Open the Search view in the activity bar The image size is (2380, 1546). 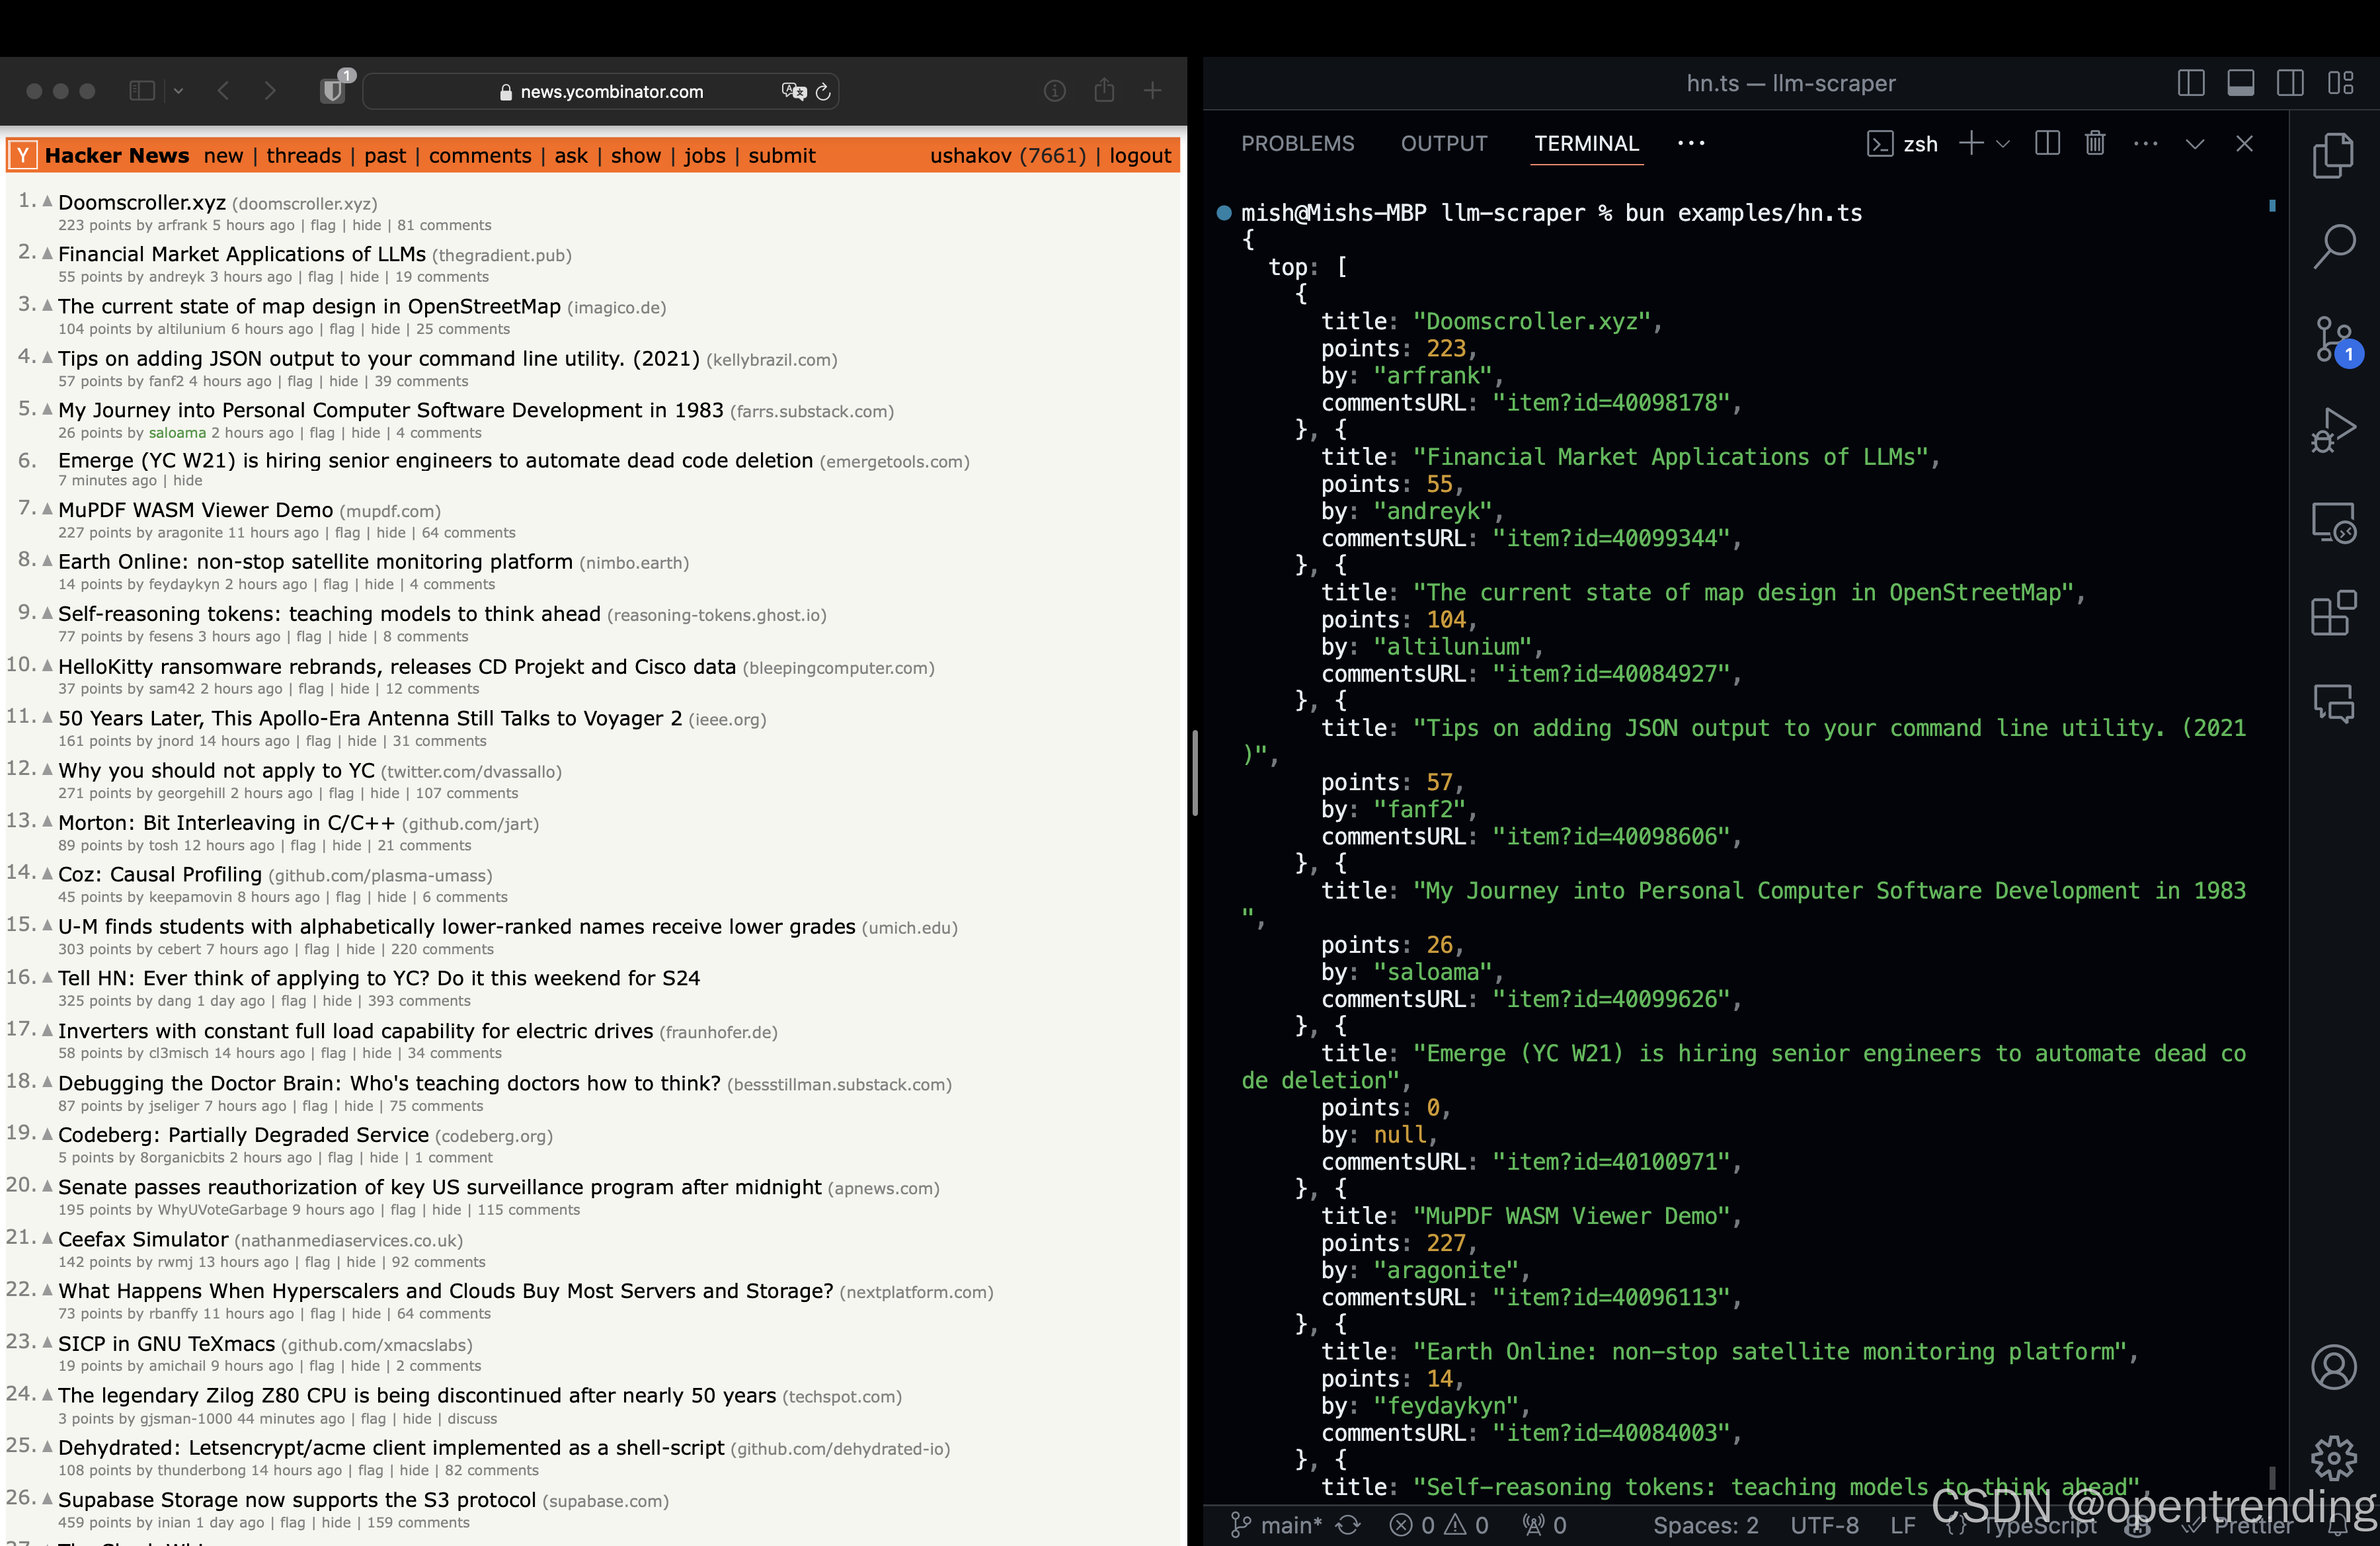click(x=2333, y=246)
